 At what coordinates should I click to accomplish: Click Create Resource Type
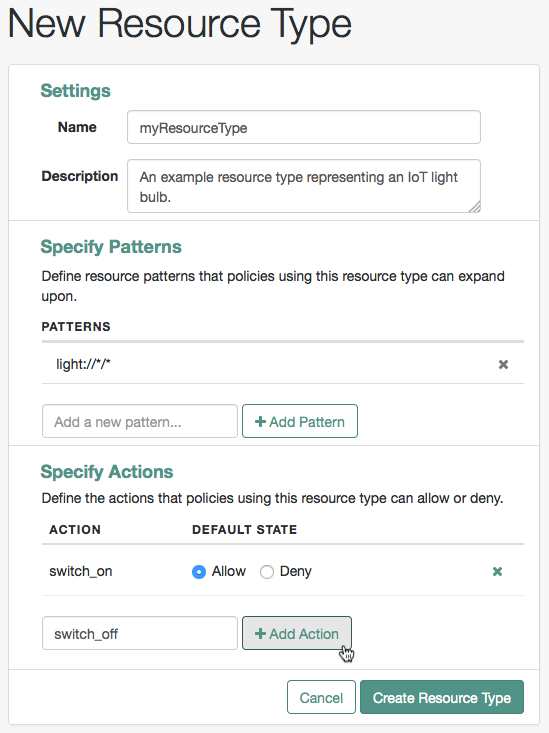coord(442,697)
